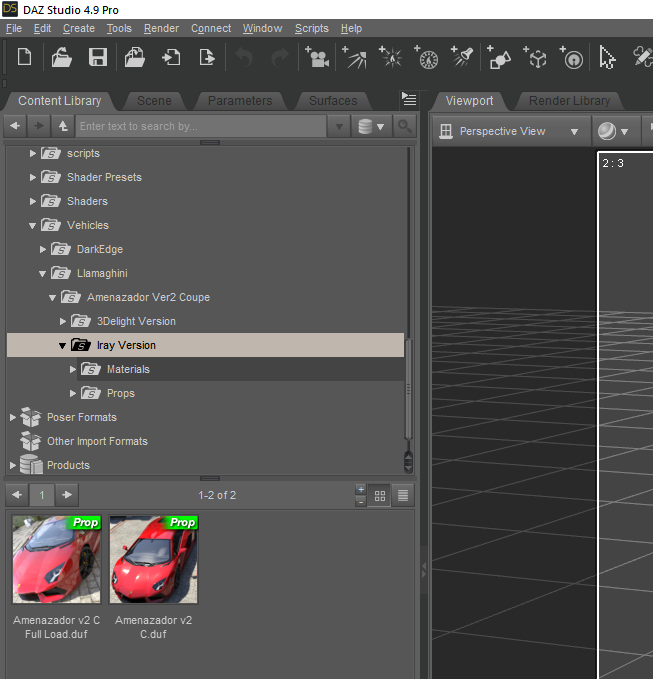Click the New scene file icon
The image size is (653, 679).
(x=24, y=58)
